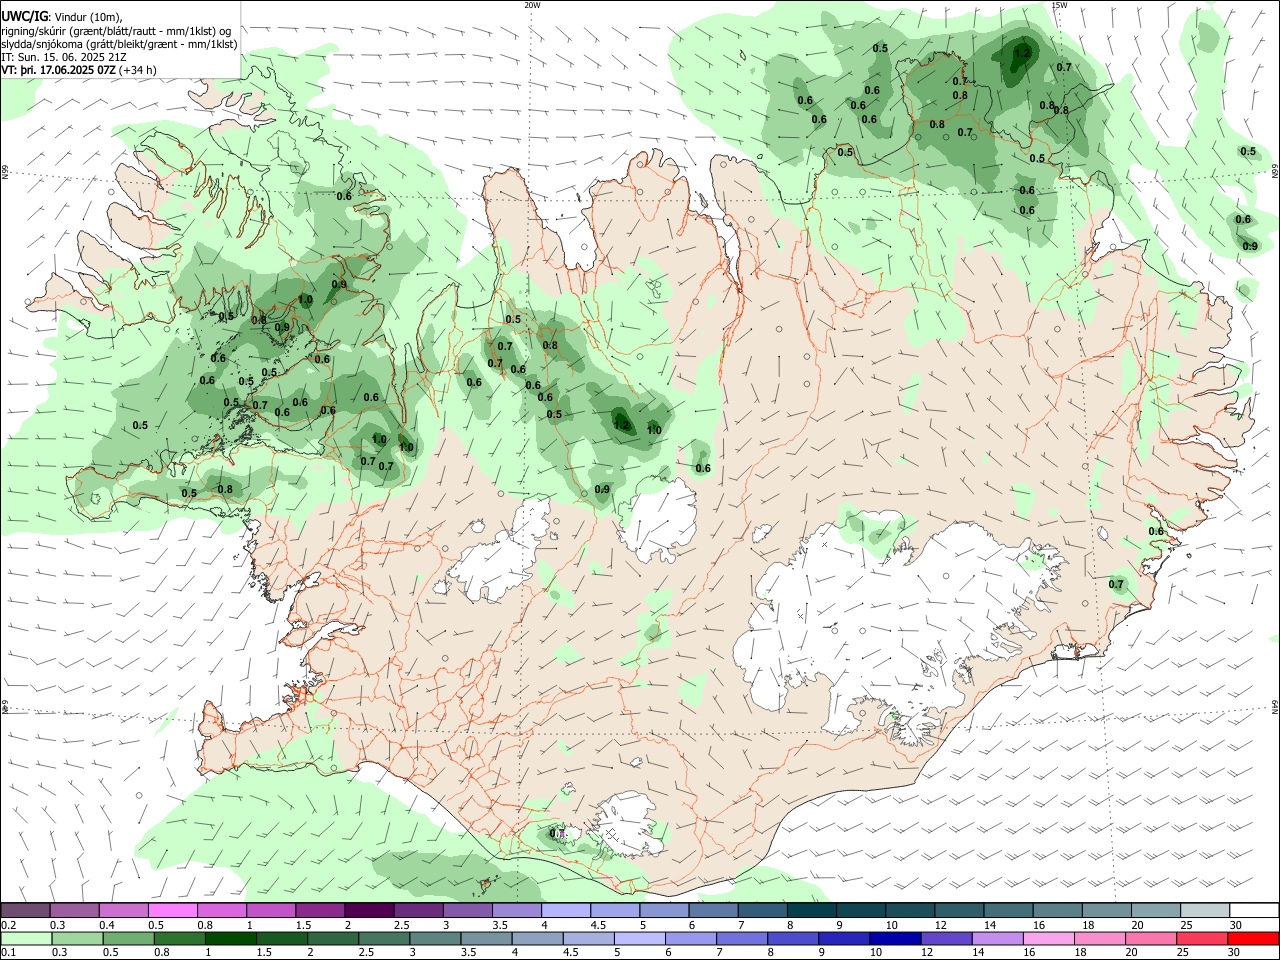Pick the bright pink 0.5–0.8 snow legend swatch
This screenshot has width=1280, height=960.
tap(172, 911)
